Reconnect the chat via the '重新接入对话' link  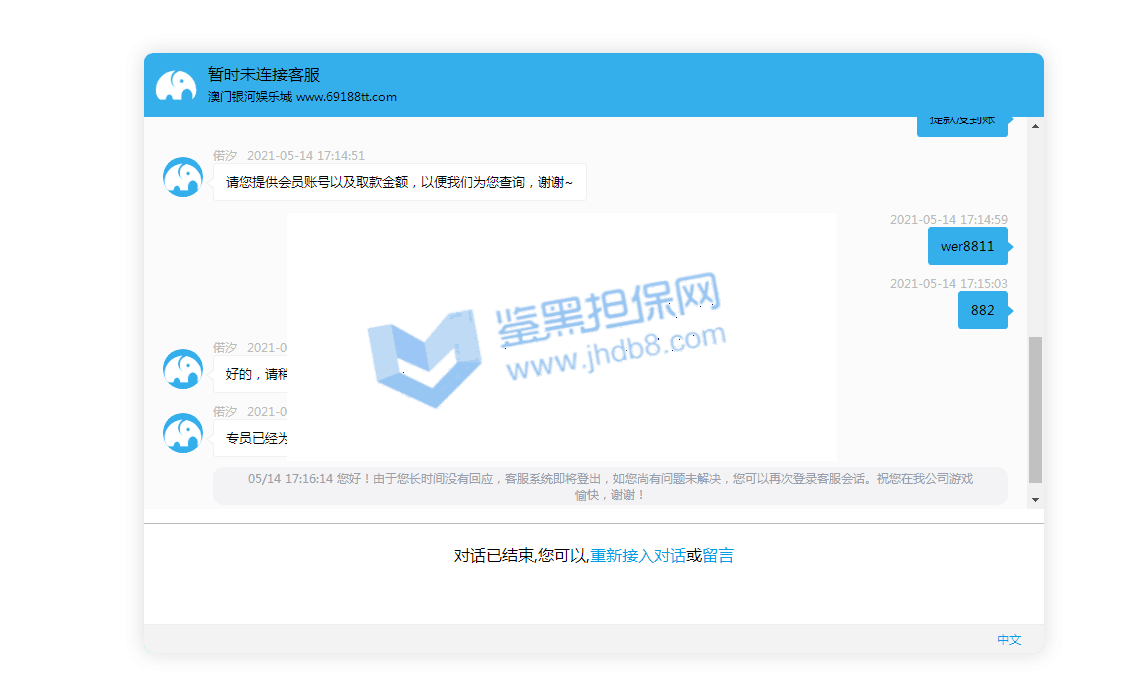tap(637, 556)
